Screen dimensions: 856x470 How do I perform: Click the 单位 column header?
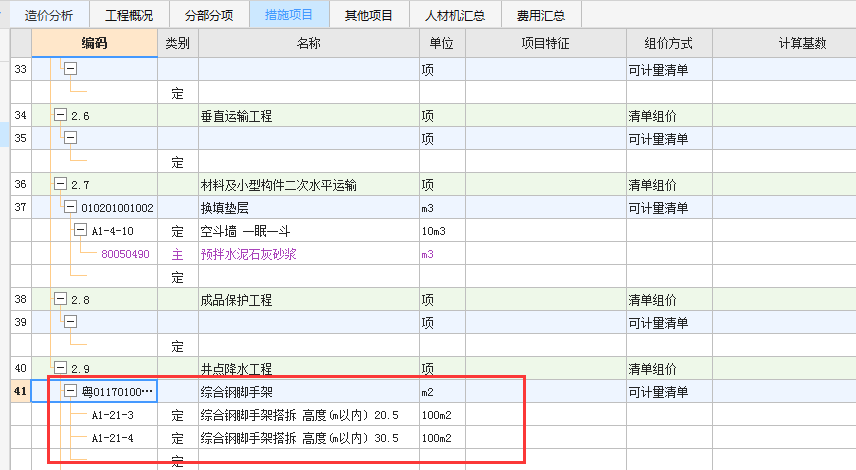(x=442, y=43)
